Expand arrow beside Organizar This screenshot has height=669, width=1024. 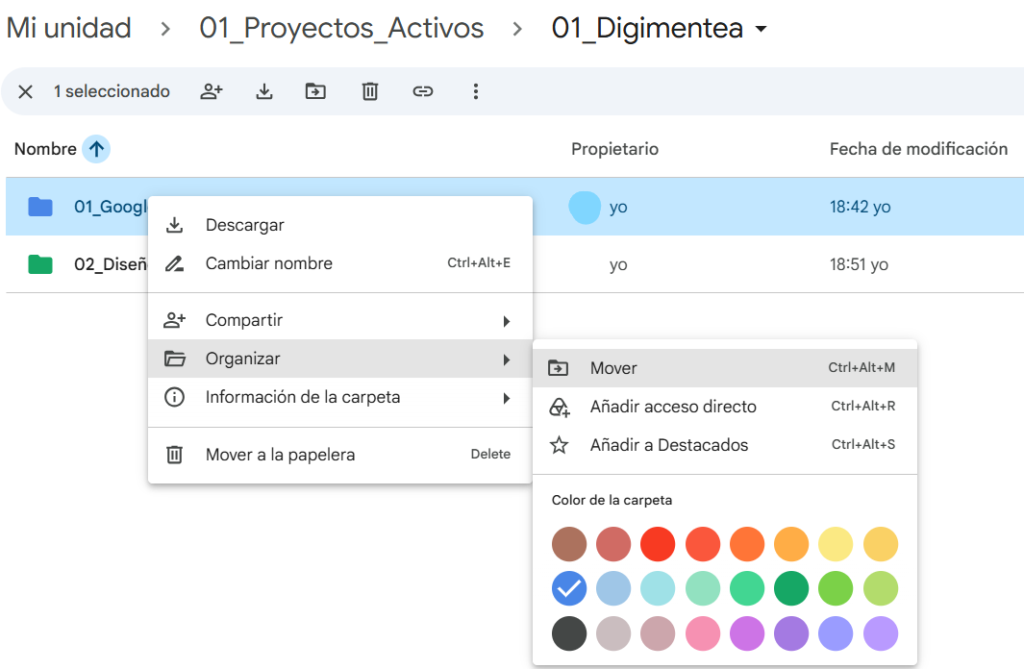[x=506, y=359]
